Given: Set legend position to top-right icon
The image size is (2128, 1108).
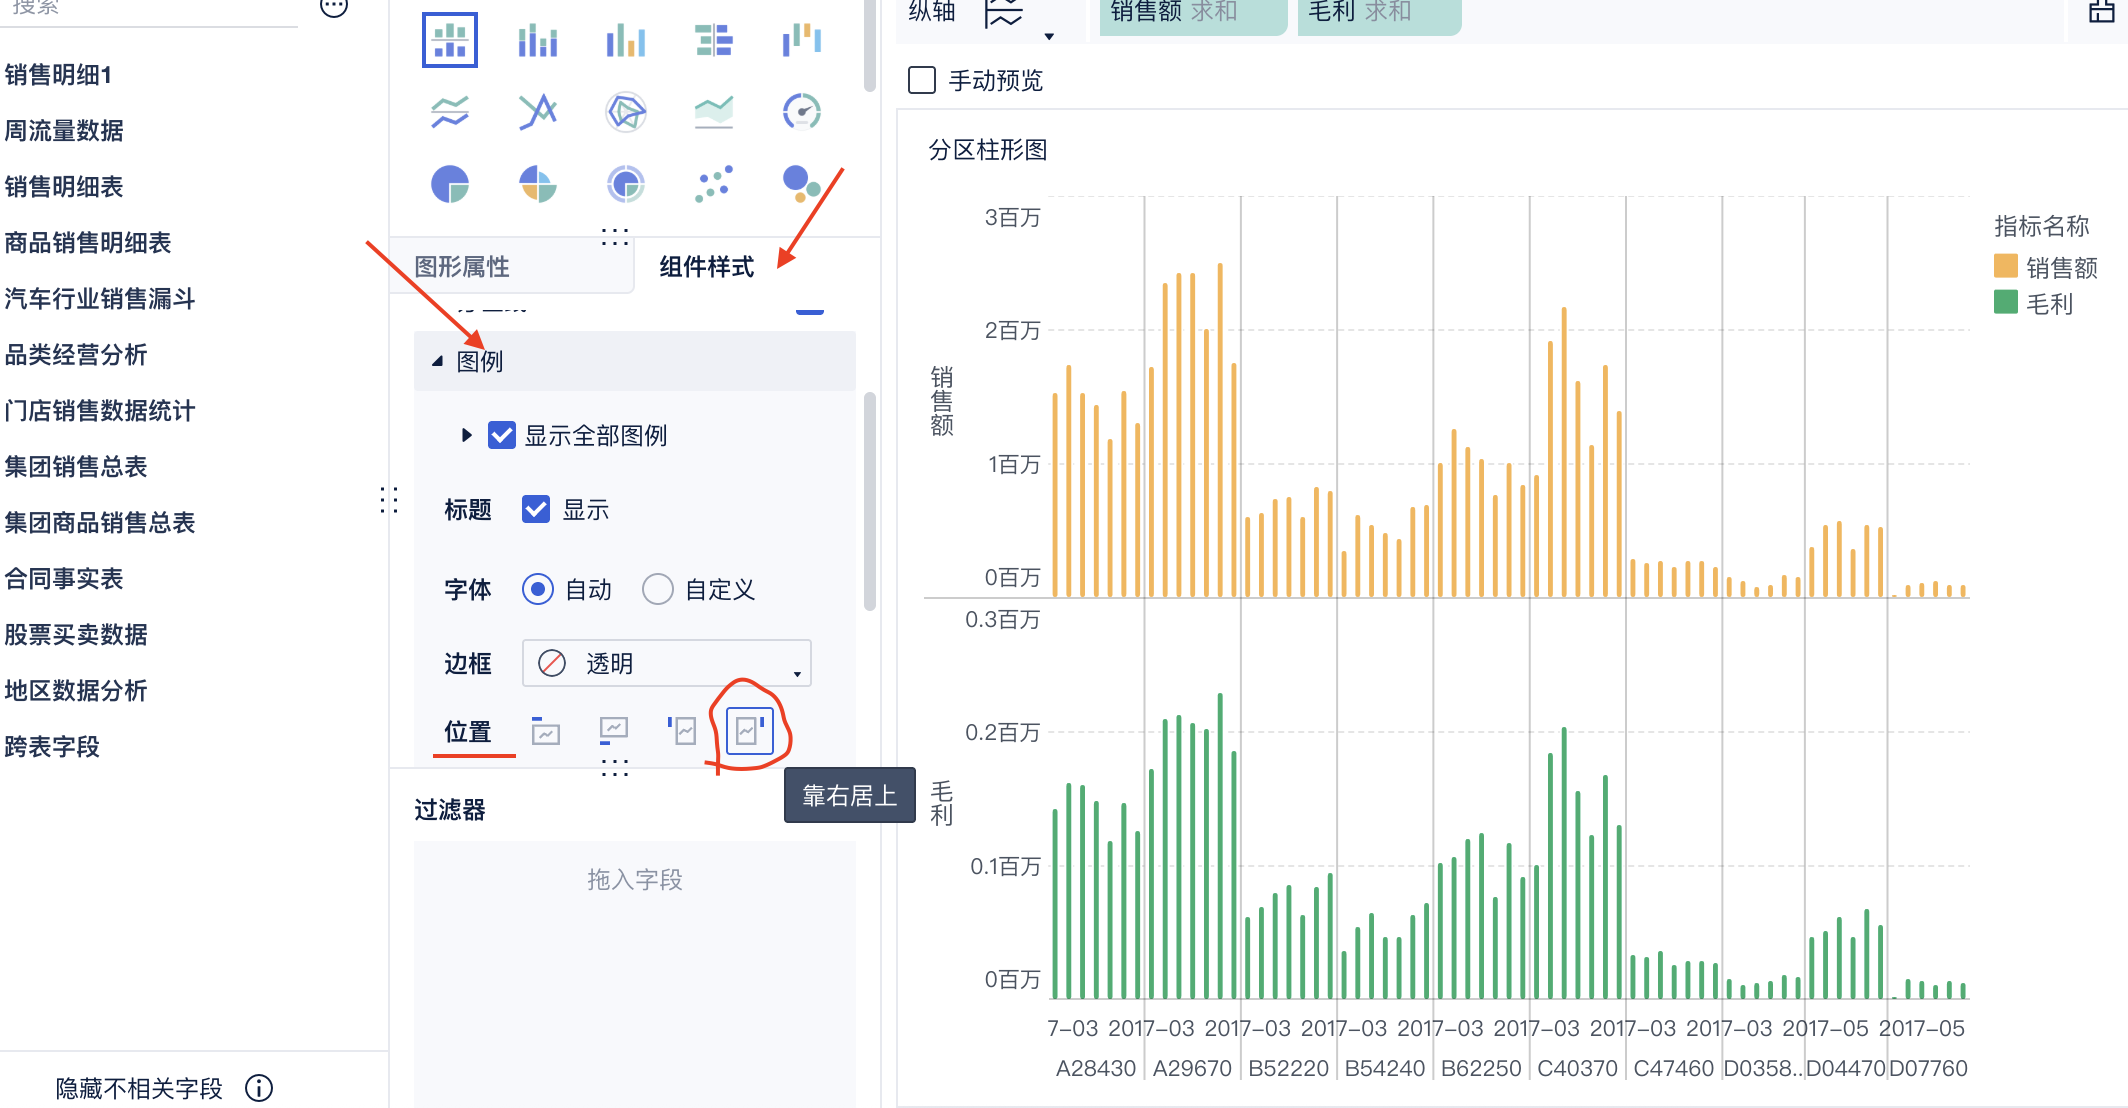Looking at the screenshot, I should coord(750,731).
